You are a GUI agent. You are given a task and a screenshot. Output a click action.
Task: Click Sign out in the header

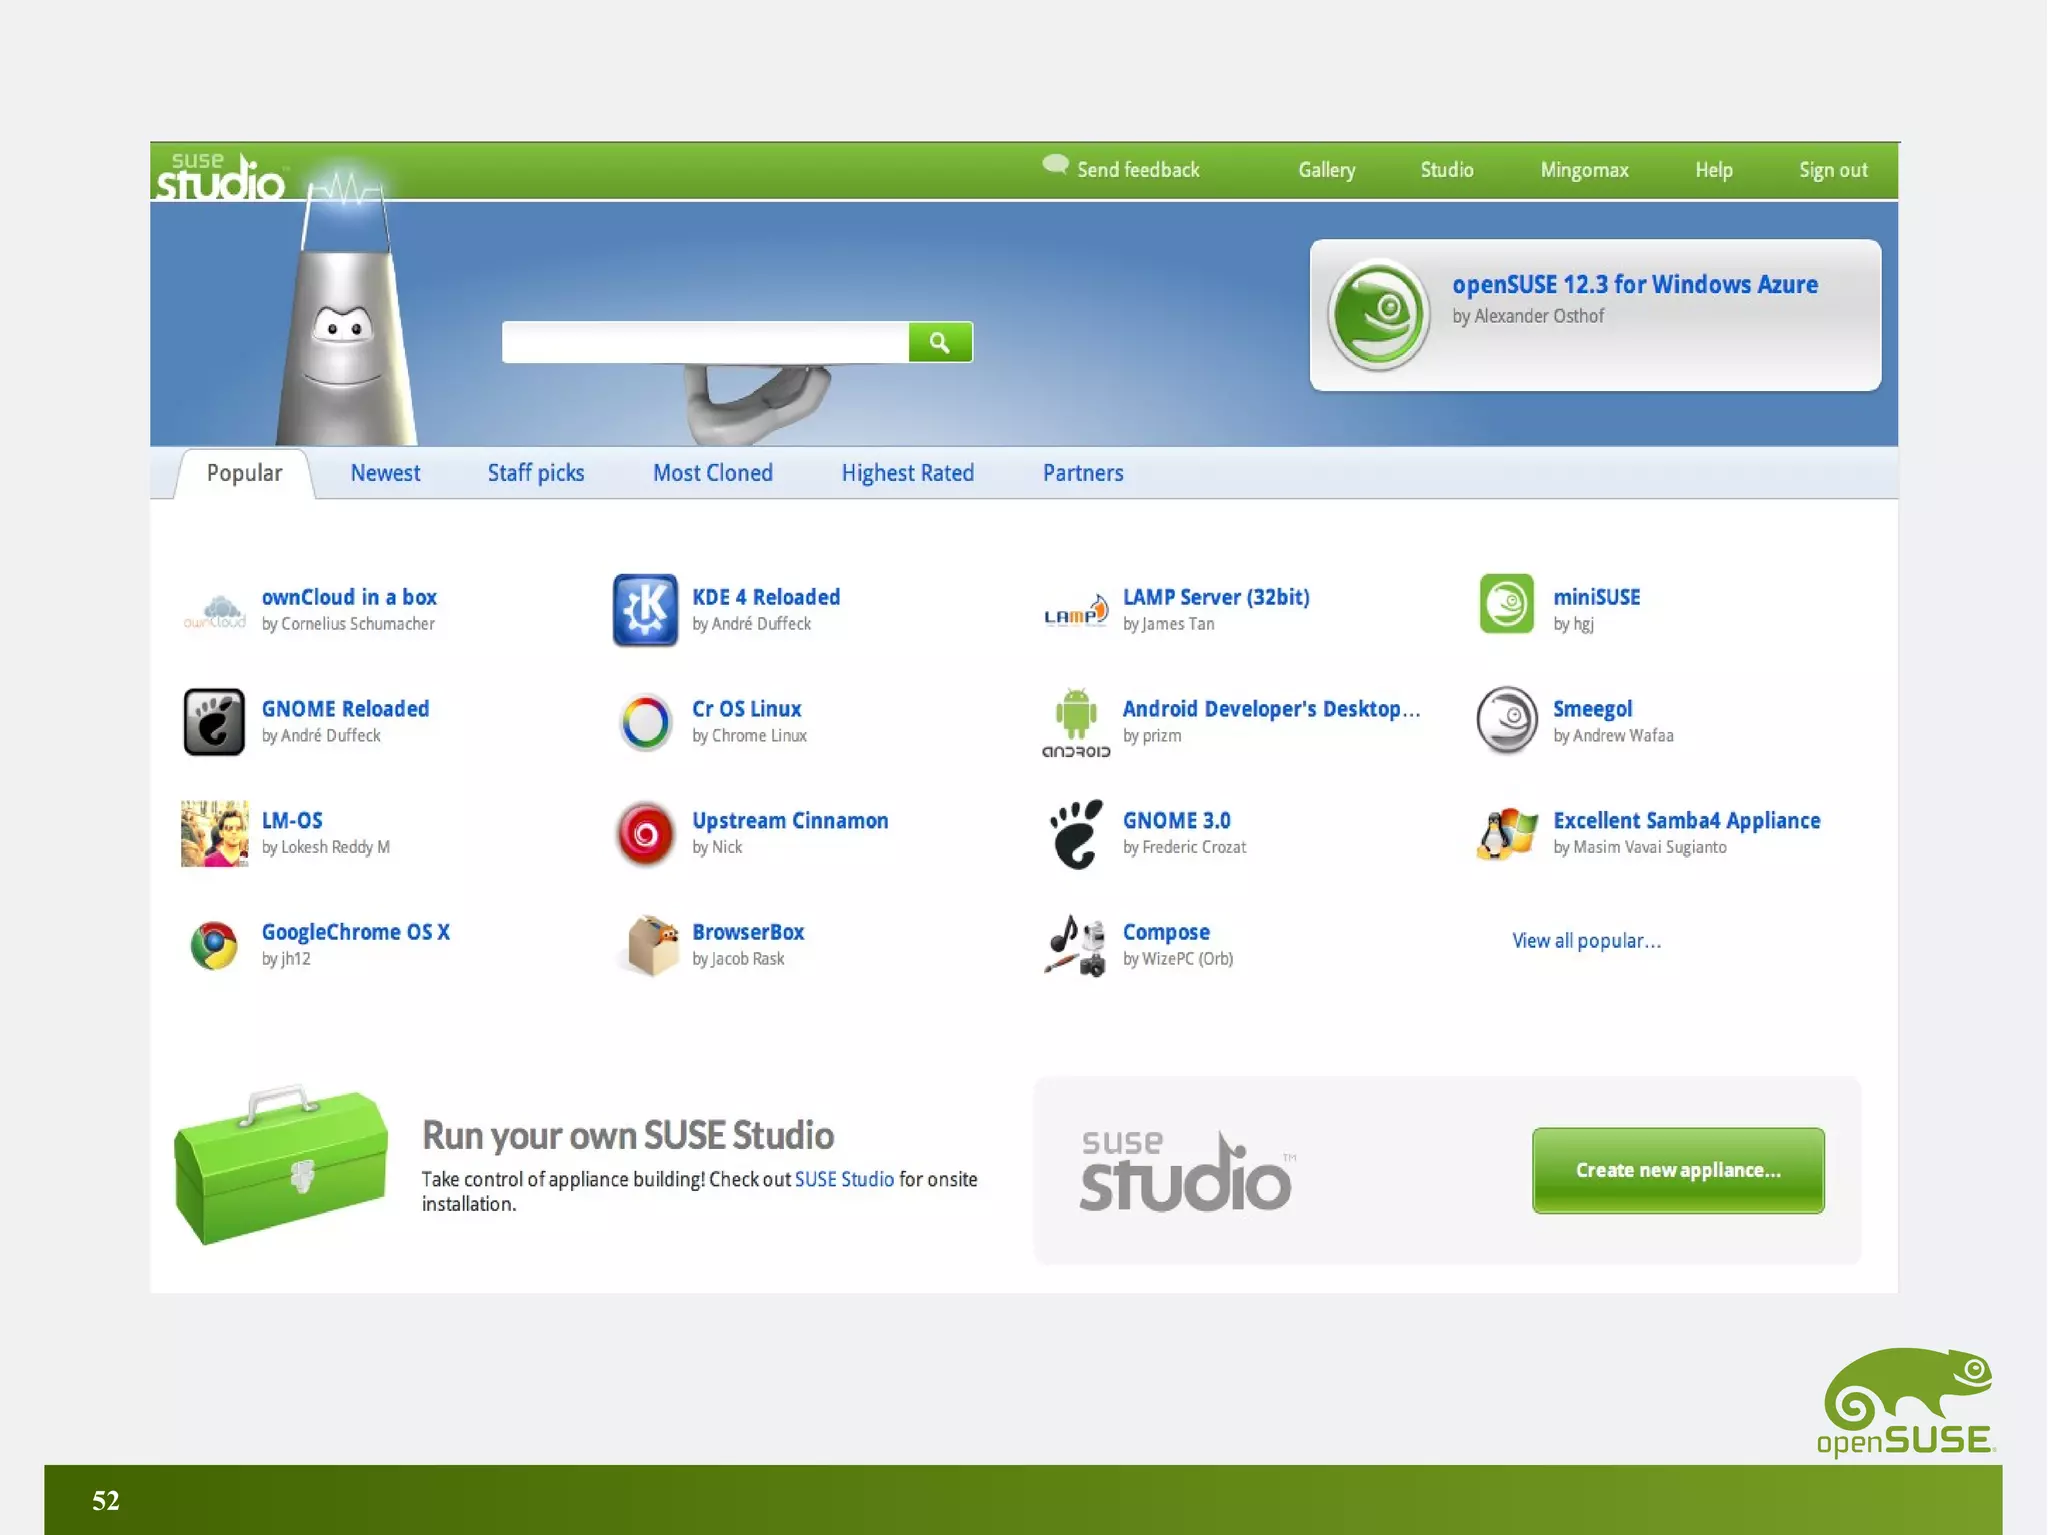pyautogui.click(x=1832, y=170)
